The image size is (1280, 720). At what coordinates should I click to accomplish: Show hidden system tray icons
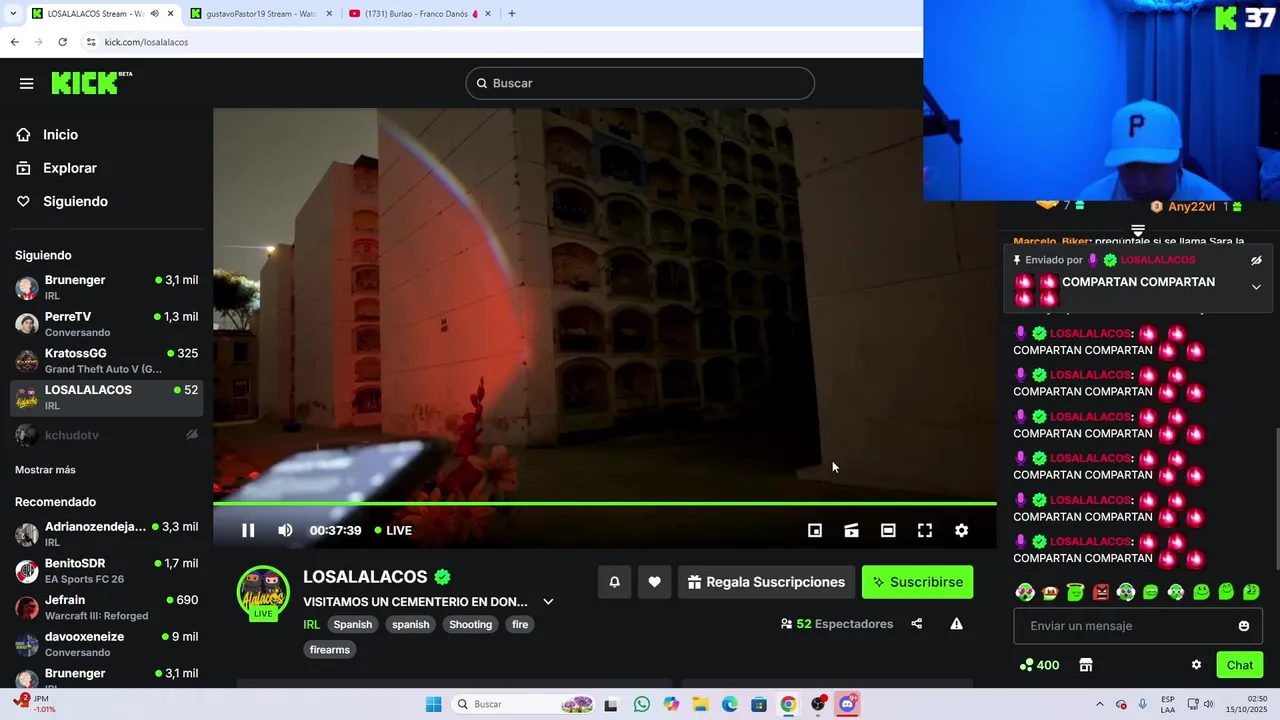(x=1100, y=704)
